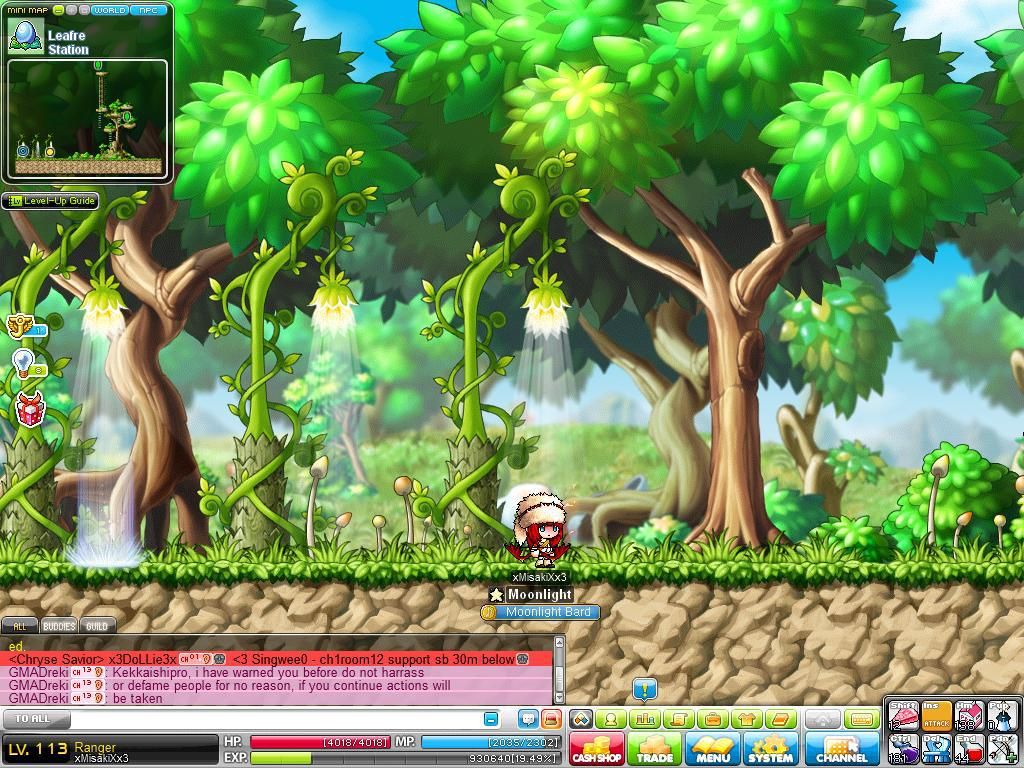The height and width of the screenshot is (768, 1024).
Task: Use the End quick slot red potion
Action: [x=968, y=748]
